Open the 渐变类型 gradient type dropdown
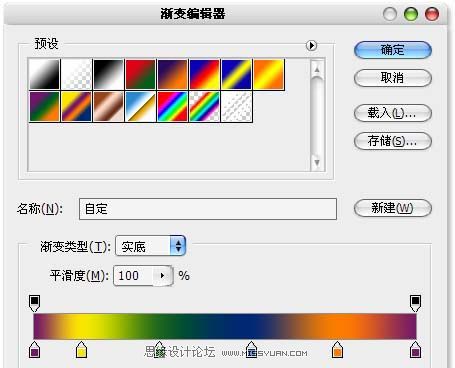The image size is (455, 368). [x=150, y=246]
